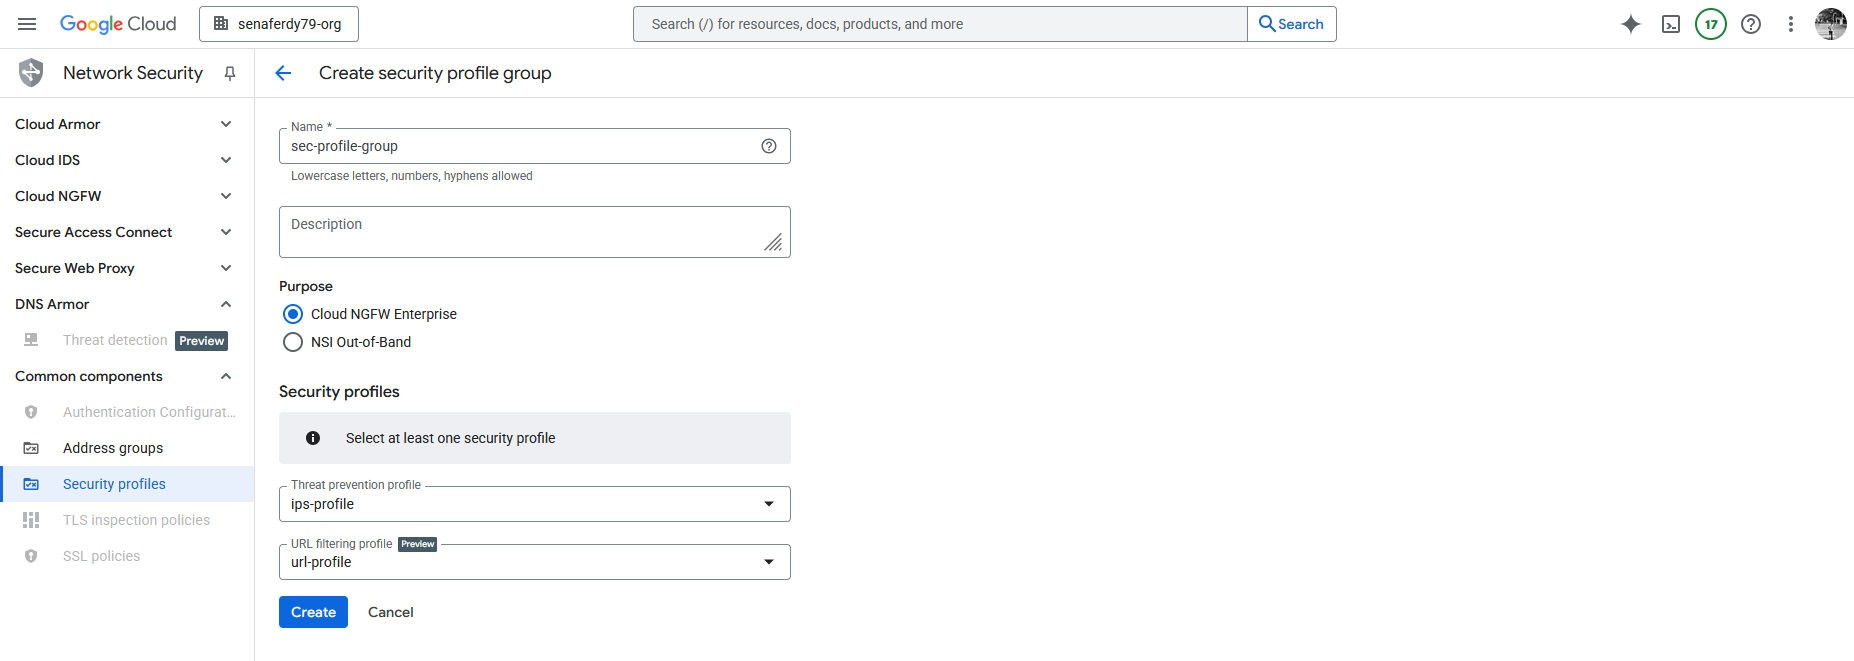Click the Create button

coord(313,612)
